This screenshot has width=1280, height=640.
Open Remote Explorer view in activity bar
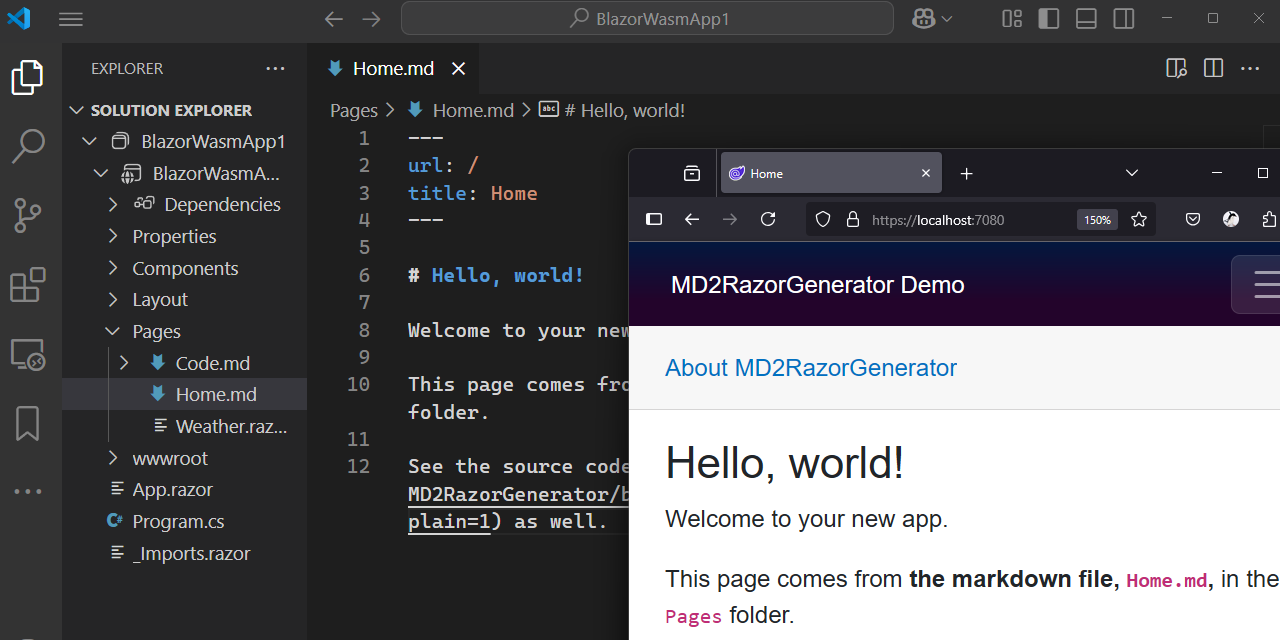coord(28,354)
